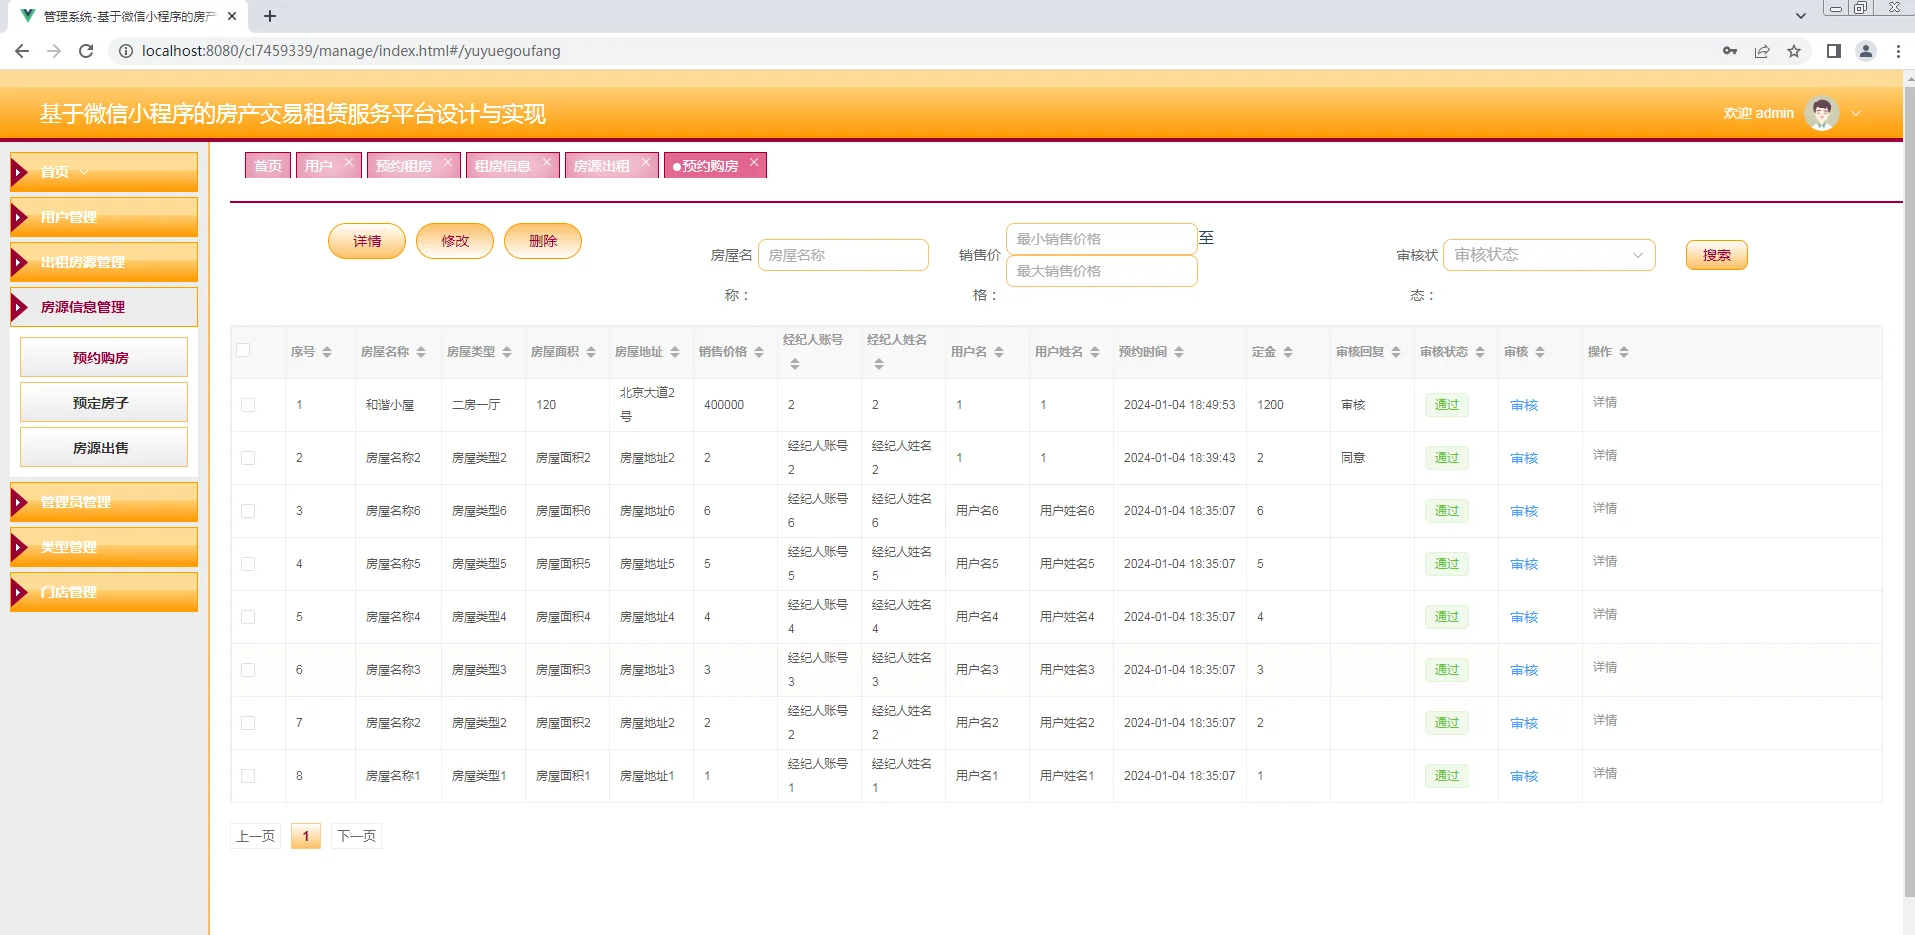This screenshot has width=1915, height=935.
Task: Sort by 房屋名称 column arrows
Action: (421, 352)
